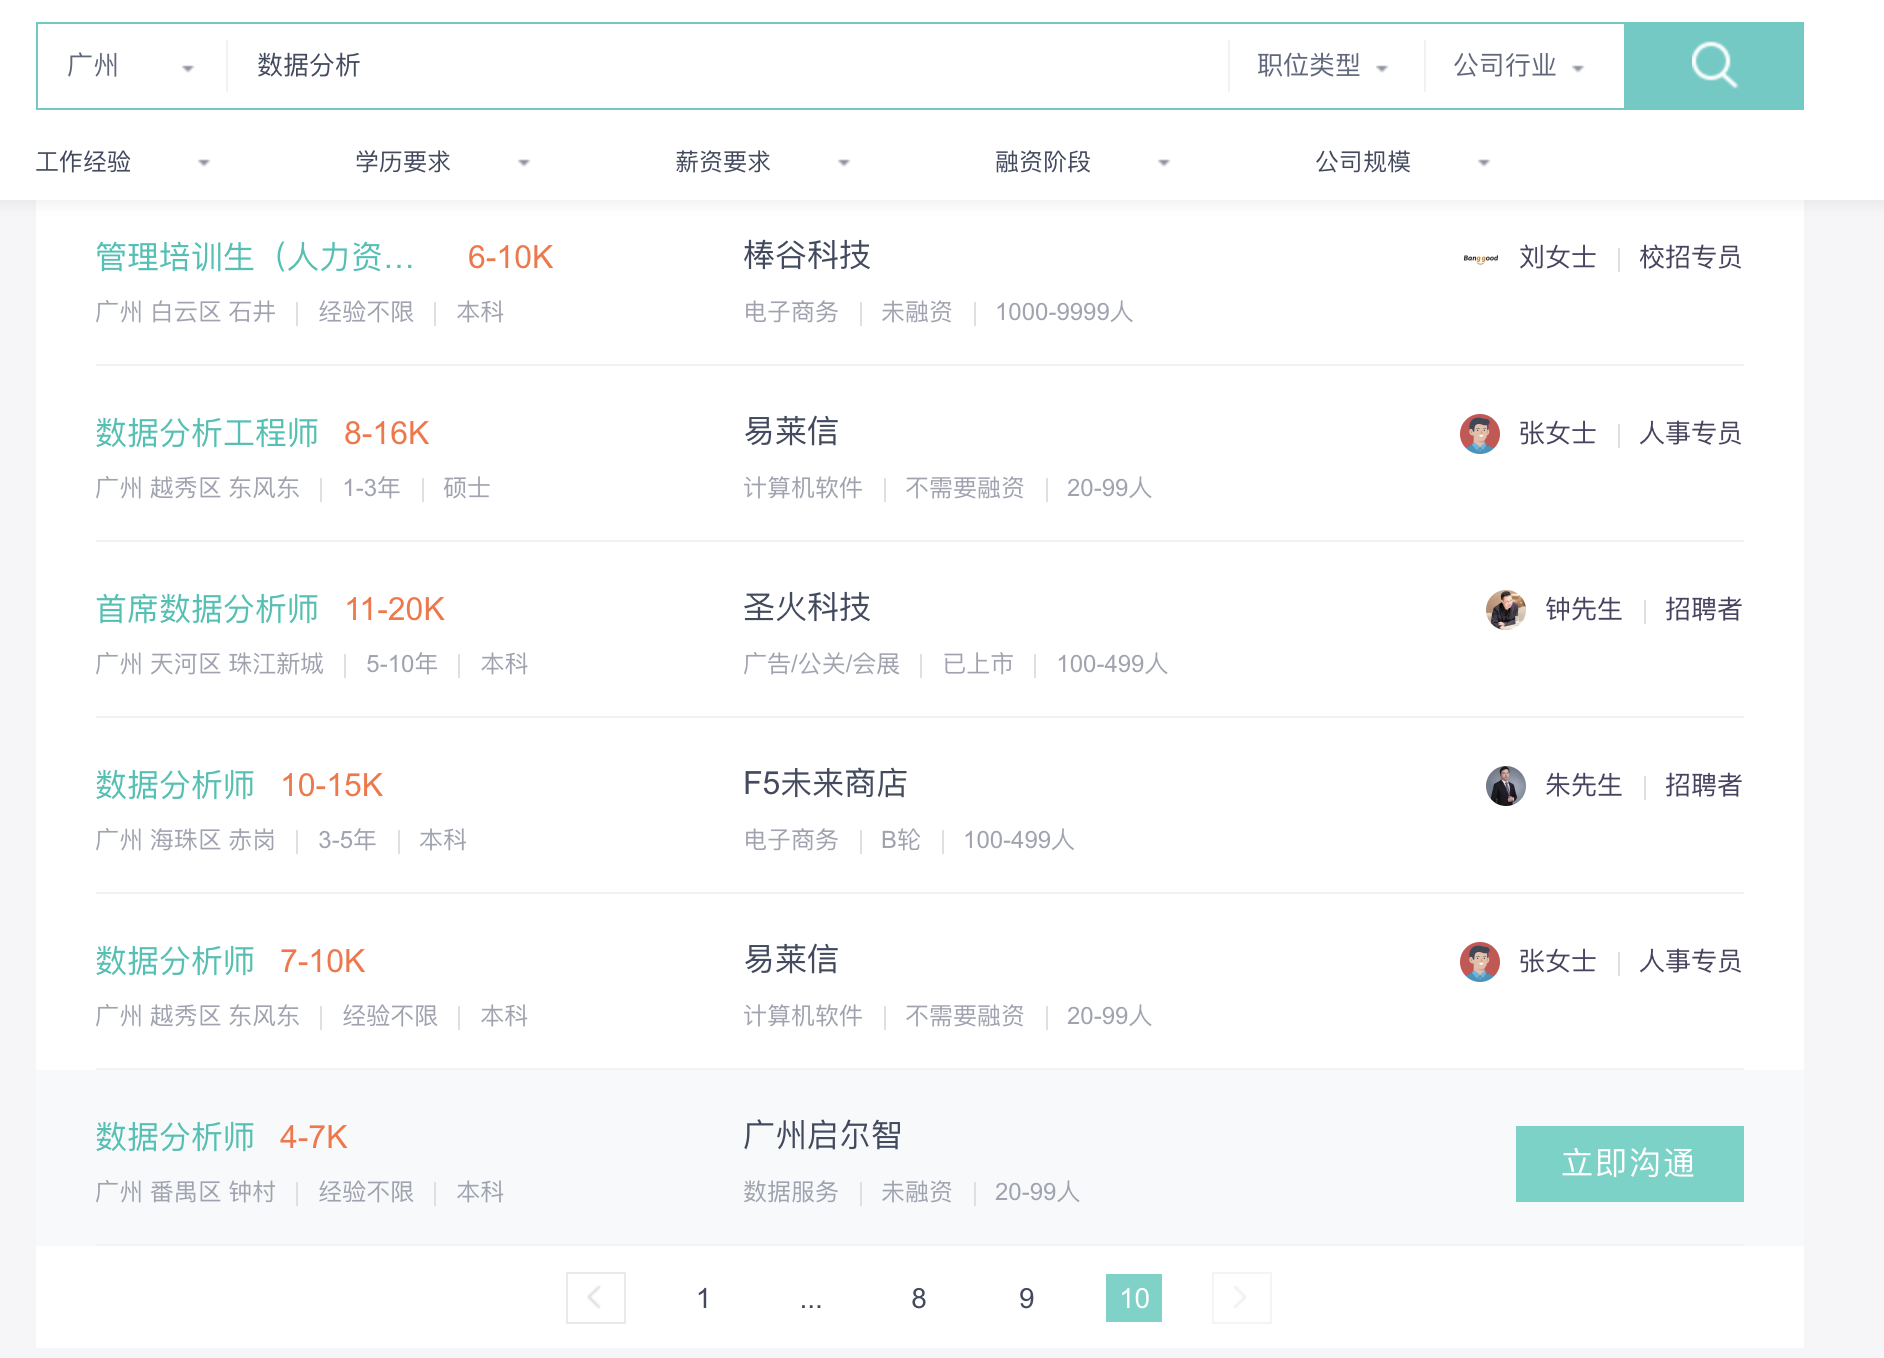The width and height of the screenshot is (1884, 1358).
Task: Click the next page arrow
Action: pyautogui.click(x=1242, y=1298)
